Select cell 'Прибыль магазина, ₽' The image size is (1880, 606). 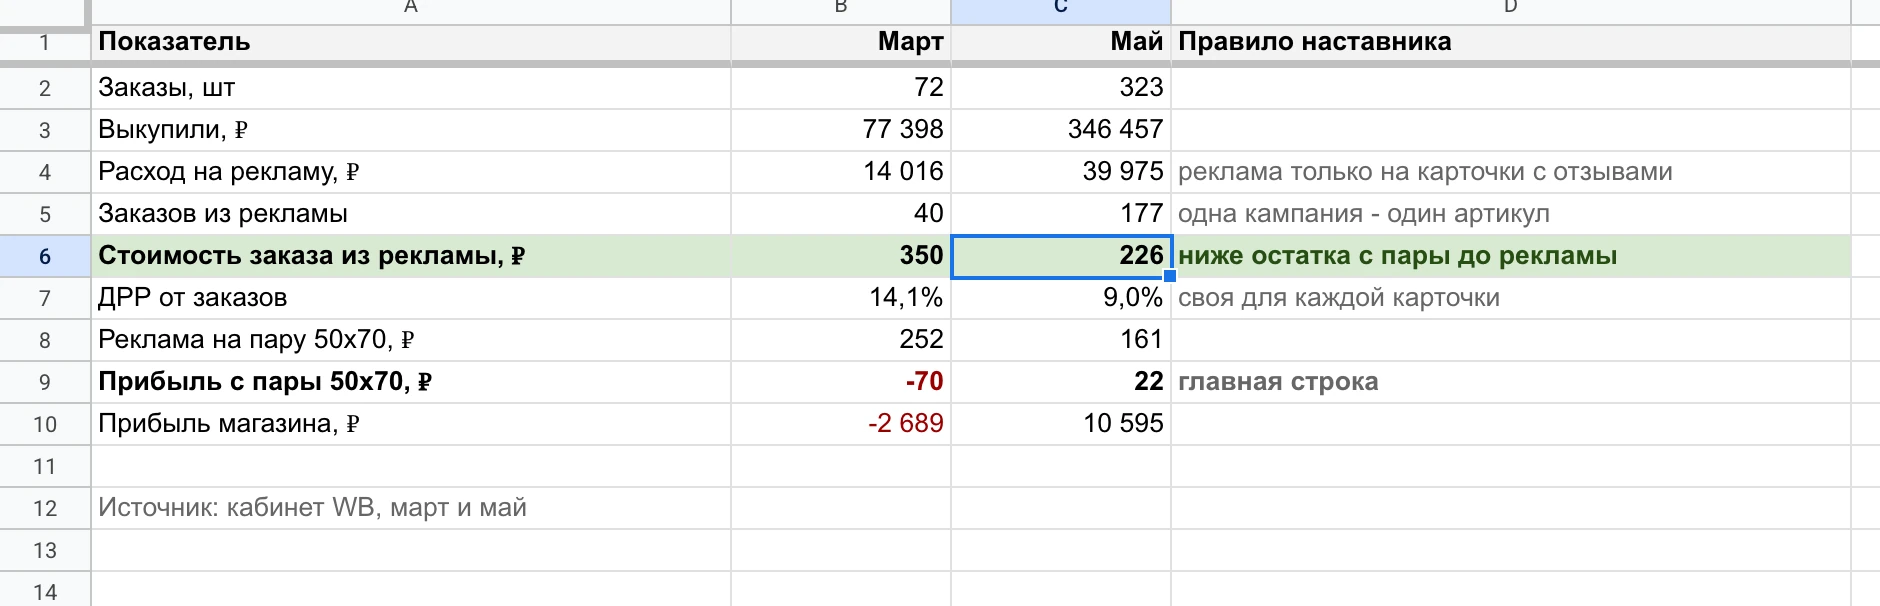[x=411, y=424]
